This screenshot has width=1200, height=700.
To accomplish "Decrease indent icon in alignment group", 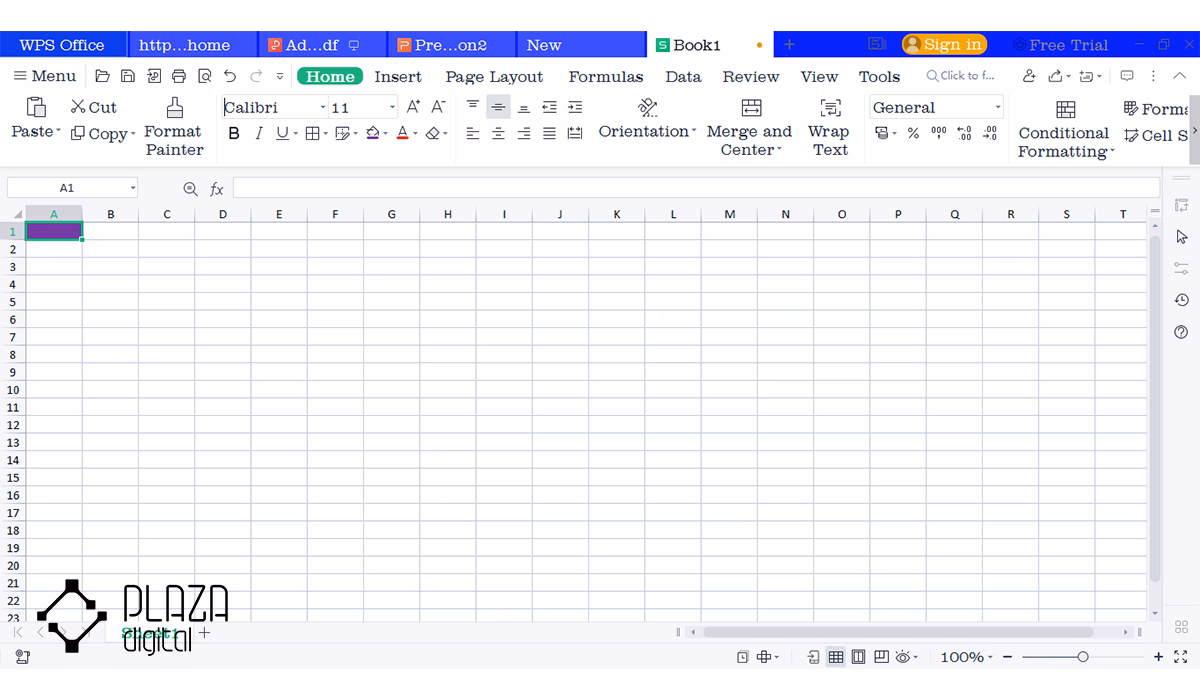I will tap(549, 107).
